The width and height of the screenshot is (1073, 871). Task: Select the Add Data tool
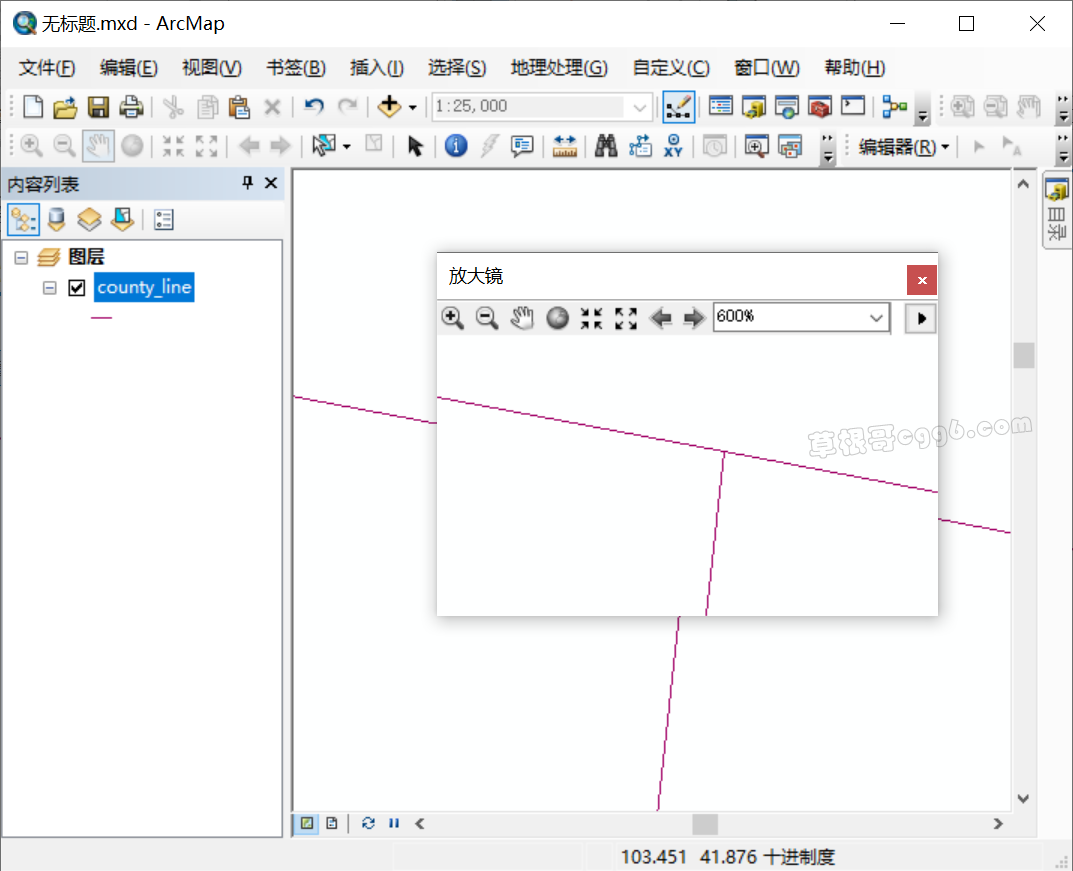389,106
